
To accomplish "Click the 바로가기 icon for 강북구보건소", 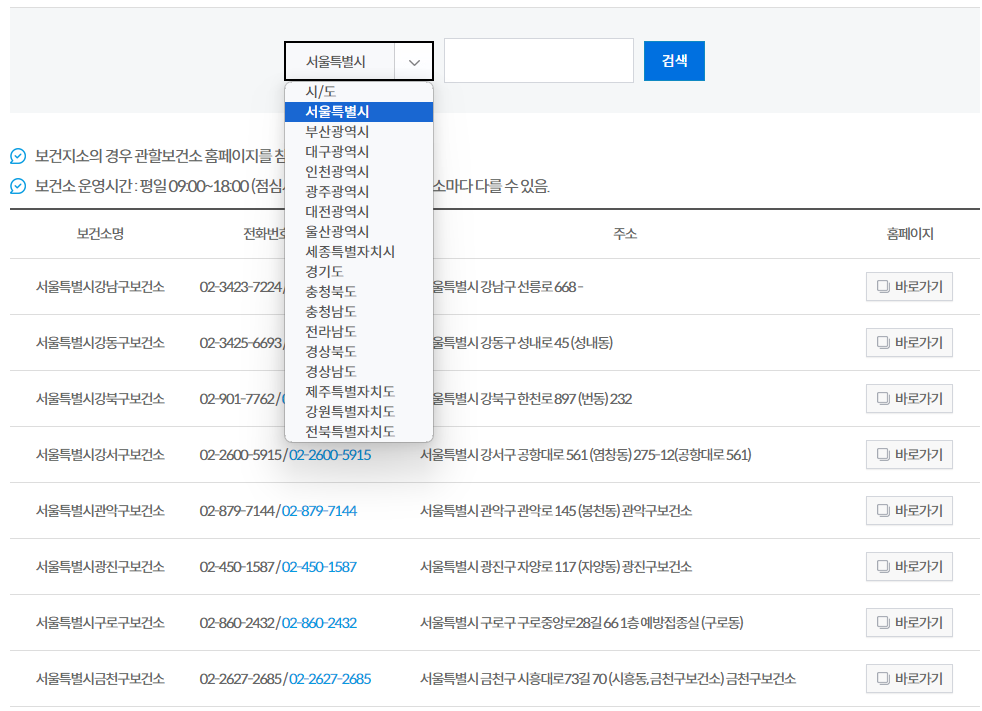I will coord(883,398).
